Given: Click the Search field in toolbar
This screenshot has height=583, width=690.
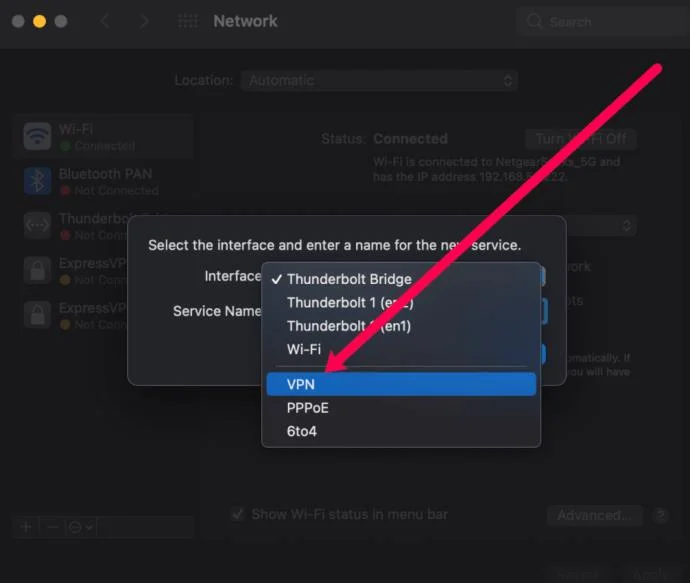Looking at the screenshot, I should coord(596,21).
